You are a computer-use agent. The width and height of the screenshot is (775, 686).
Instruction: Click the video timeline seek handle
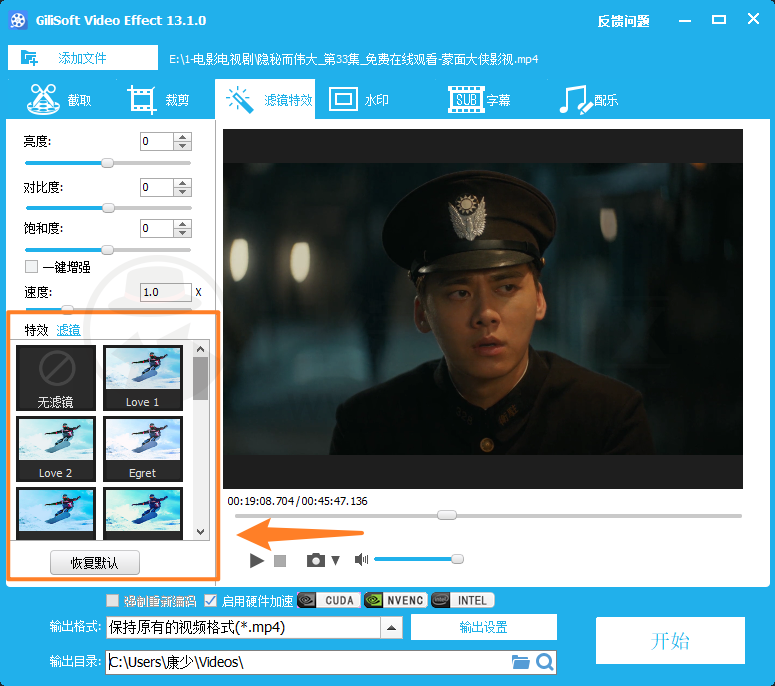[447, 515]
